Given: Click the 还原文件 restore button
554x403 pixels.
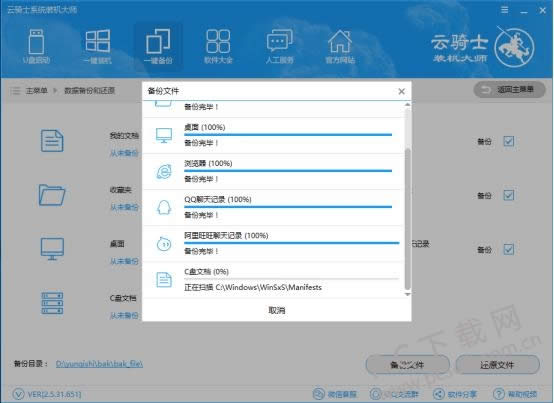Looking at the screenshot, I should coord(497,365).
